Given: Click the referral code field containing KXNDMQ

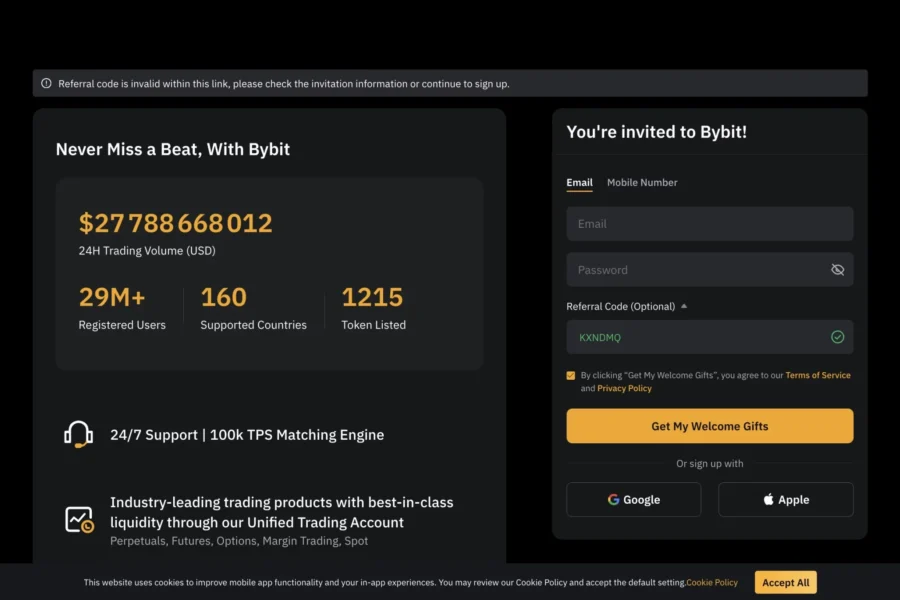Looking at the screenshot, I should (709, 337).
